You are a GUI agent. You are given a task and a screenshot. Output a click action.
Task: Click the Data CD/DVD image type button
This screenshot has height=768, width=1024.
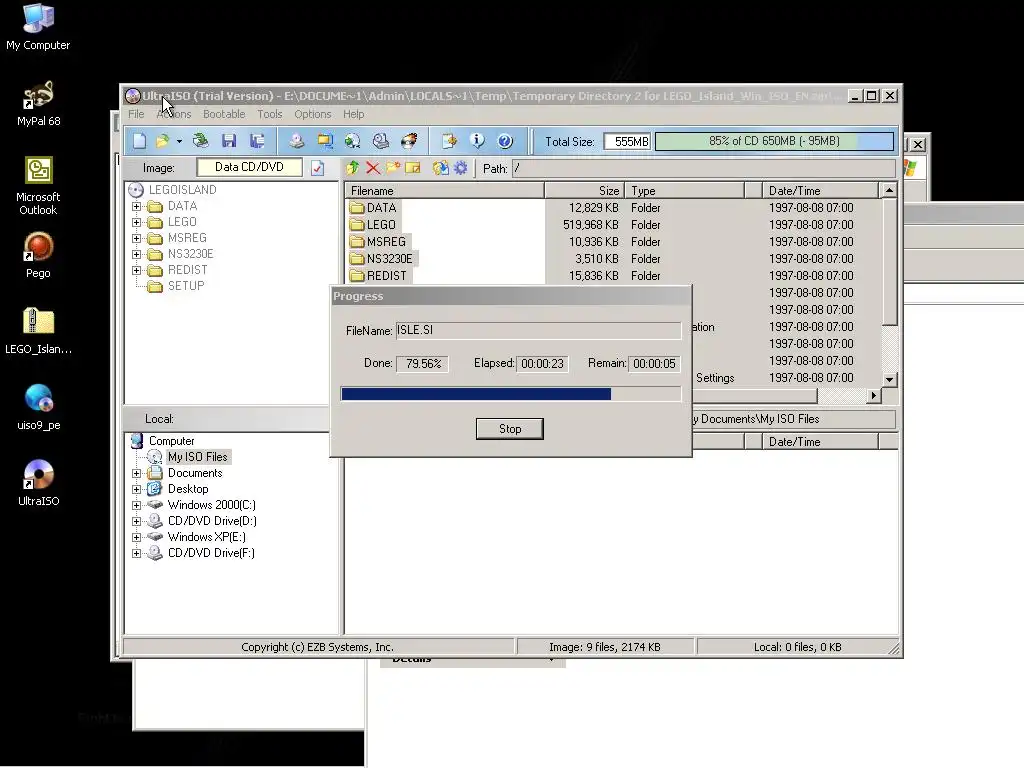pos(249,167)
